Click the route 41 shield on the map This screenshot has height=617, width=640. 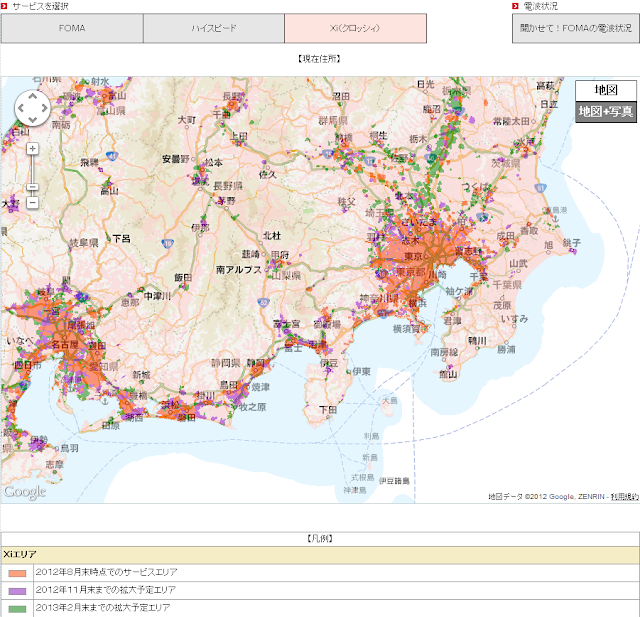[112, 155]
